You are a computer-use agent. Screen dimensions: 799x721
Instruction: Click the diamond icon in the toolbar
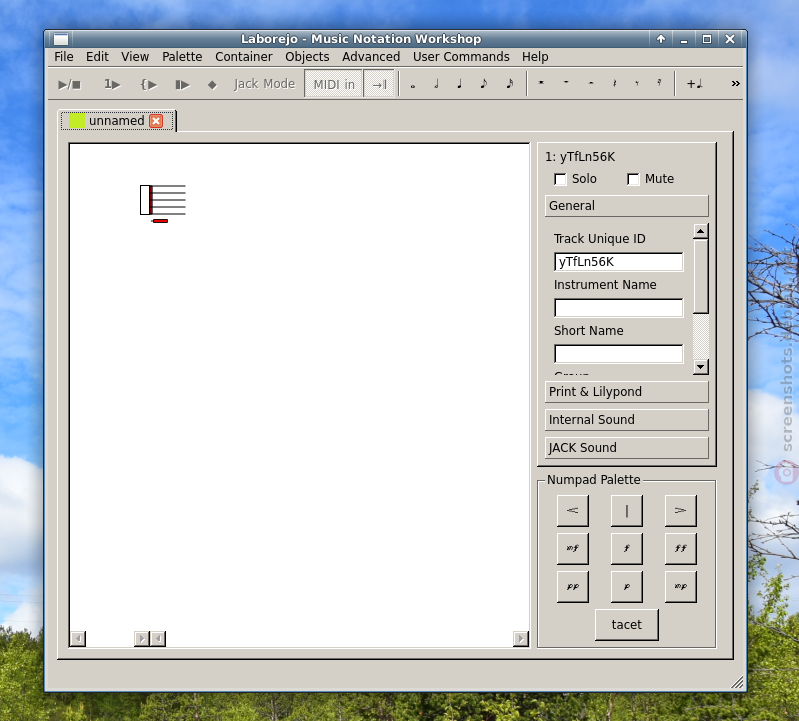(212, 85)
